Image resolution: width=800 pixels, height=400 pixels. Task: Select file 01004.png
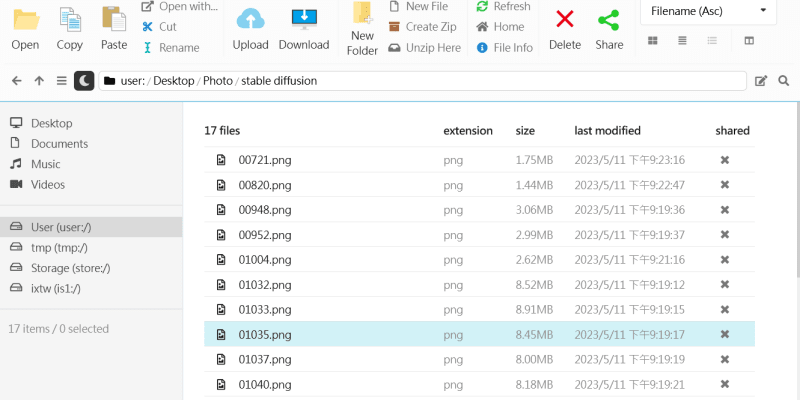point(479,260)
